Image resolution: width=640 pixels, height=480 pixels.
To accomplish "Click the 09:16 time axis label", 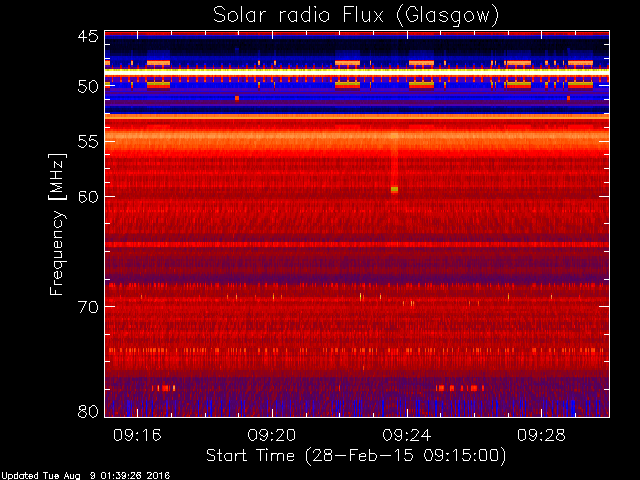I will pyautogui.click(x=137, y=436).
